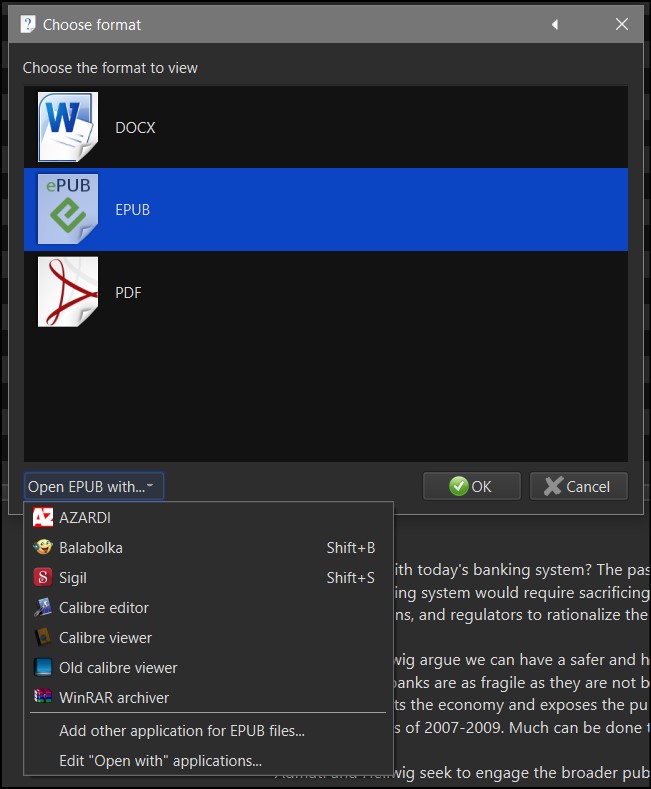Viewport: 651px width, 789px height.
Task: Click the gray X on Cancel
Action: [x=553, y=486]
